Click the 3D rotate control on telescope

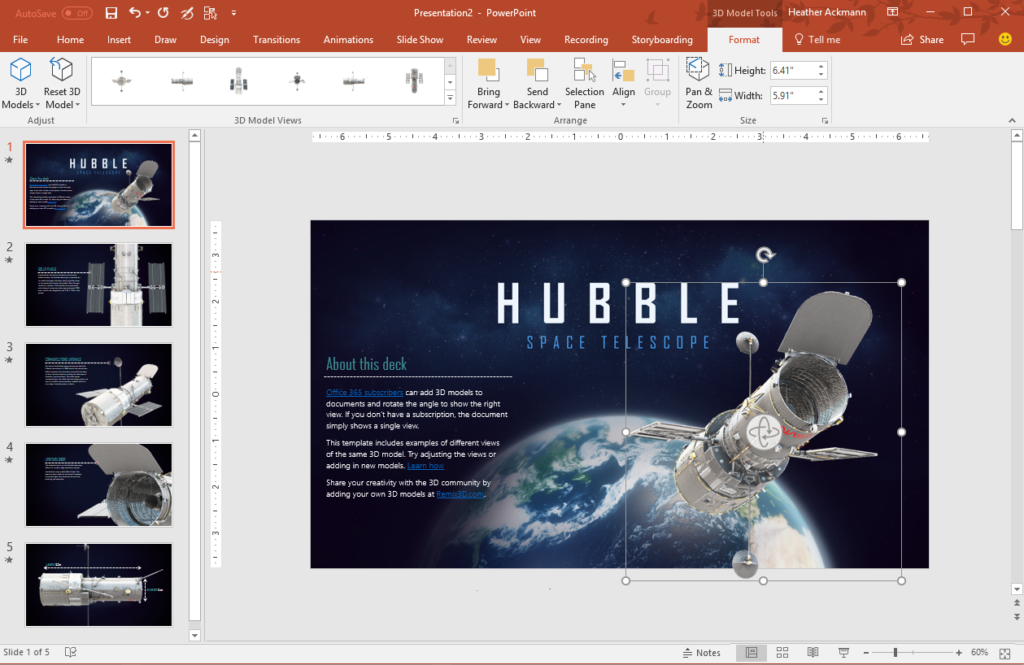click(763, 432)
